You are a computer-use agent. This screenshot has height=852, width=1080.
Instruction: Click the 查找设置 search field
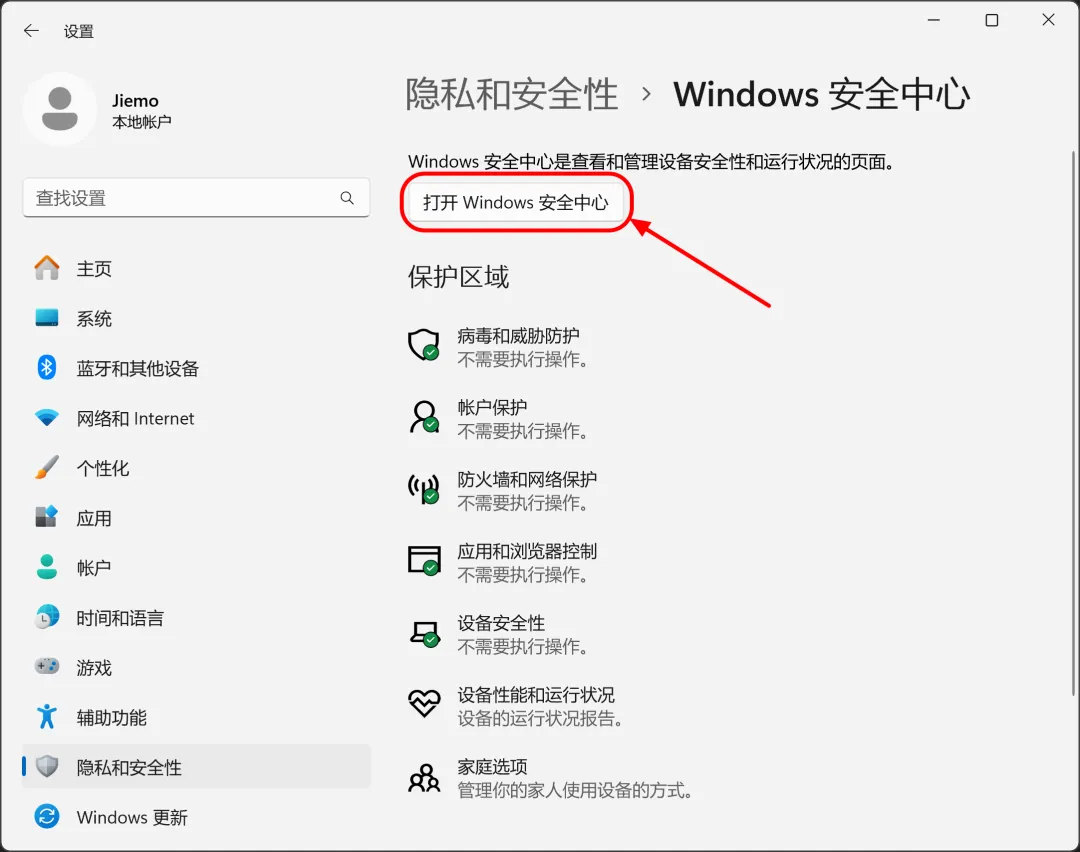click(x=196, y=198)
